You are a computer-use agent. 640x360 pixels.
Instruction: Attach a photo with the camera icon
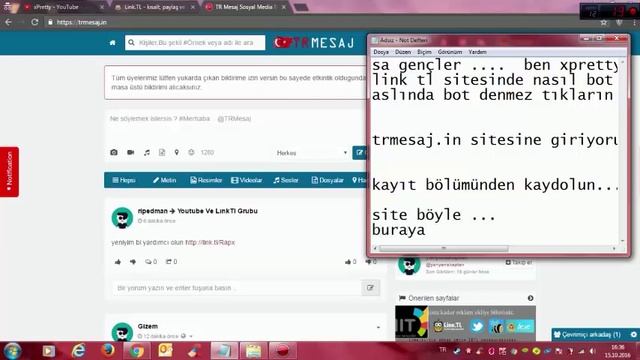(x=114, y=152)
